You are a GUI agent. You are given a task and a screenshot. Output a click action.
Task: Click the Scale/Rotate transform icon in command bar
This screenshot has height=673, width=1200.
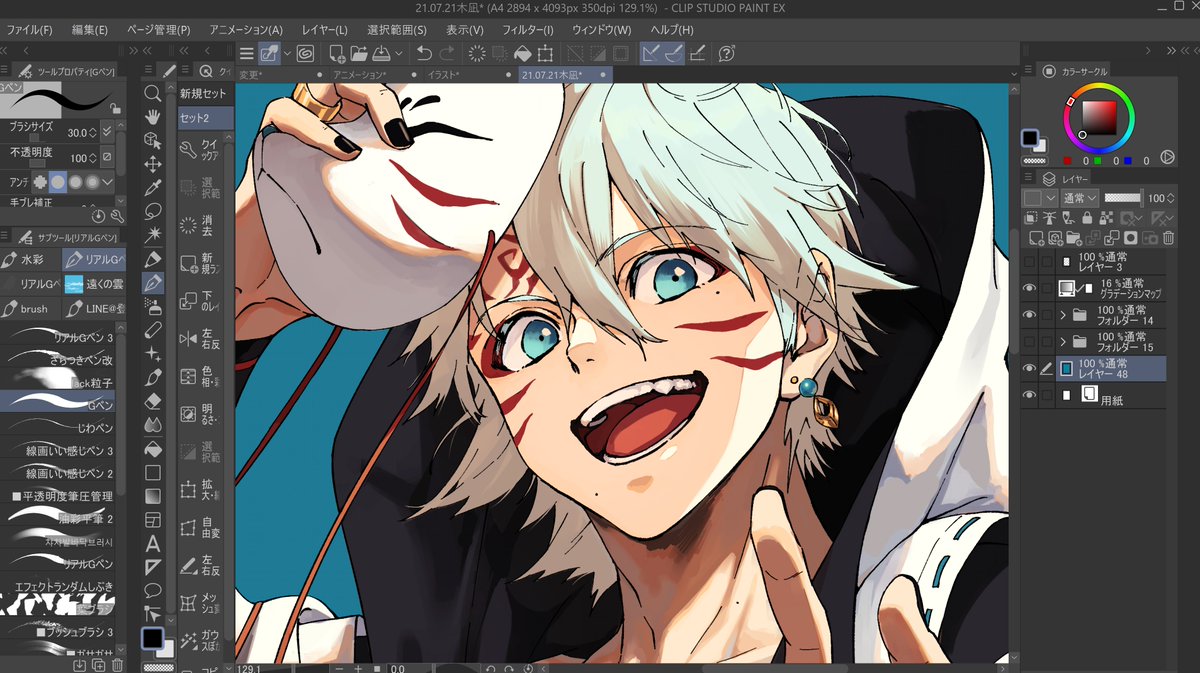click(x=546, y=53)
